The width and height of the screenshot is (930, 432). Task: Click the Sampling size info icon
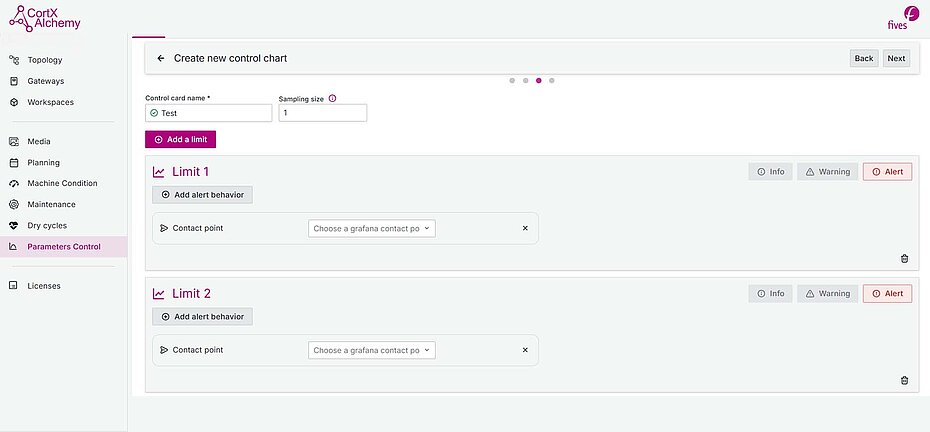(x=332, y=99)
